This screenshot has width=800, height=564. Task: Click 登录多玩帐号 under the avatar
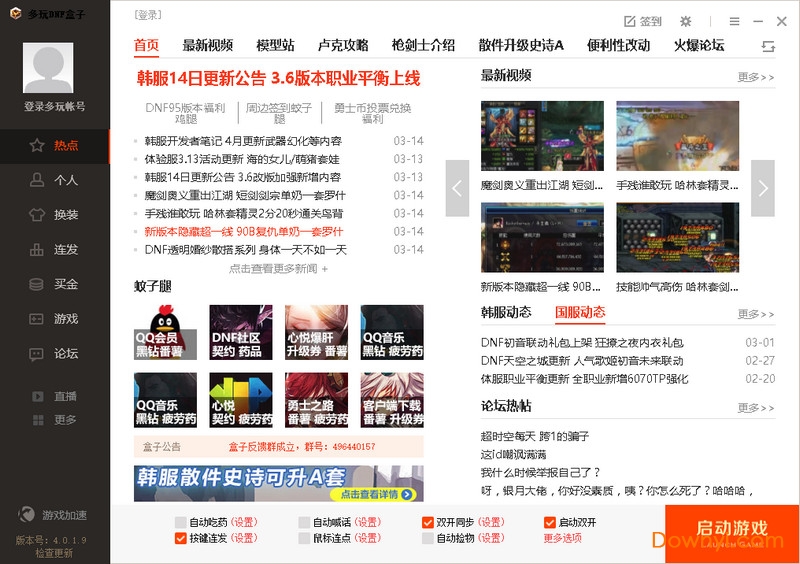54,106
